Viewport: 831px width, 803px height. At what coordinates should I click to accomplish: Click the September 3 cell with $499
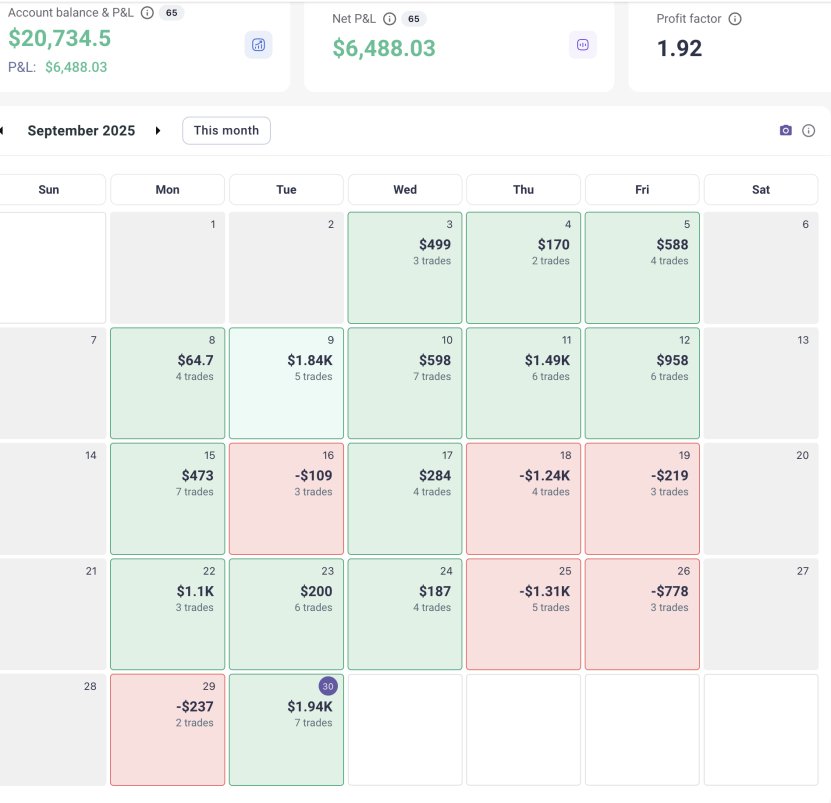click(x=404, y=266)
